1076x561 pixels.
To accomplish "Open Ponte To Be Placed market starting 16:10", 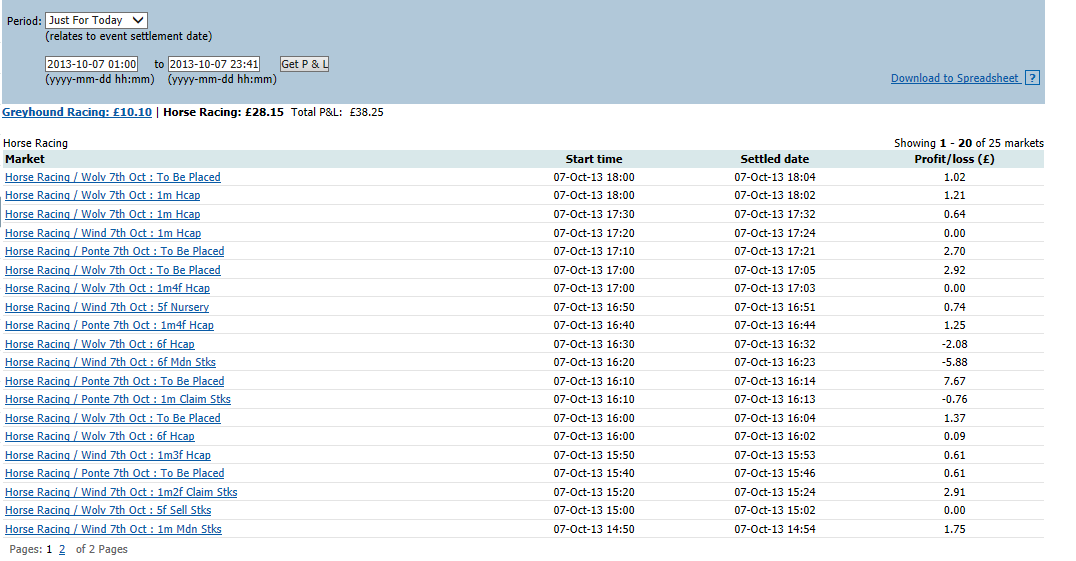I will [x=115, y=381].
